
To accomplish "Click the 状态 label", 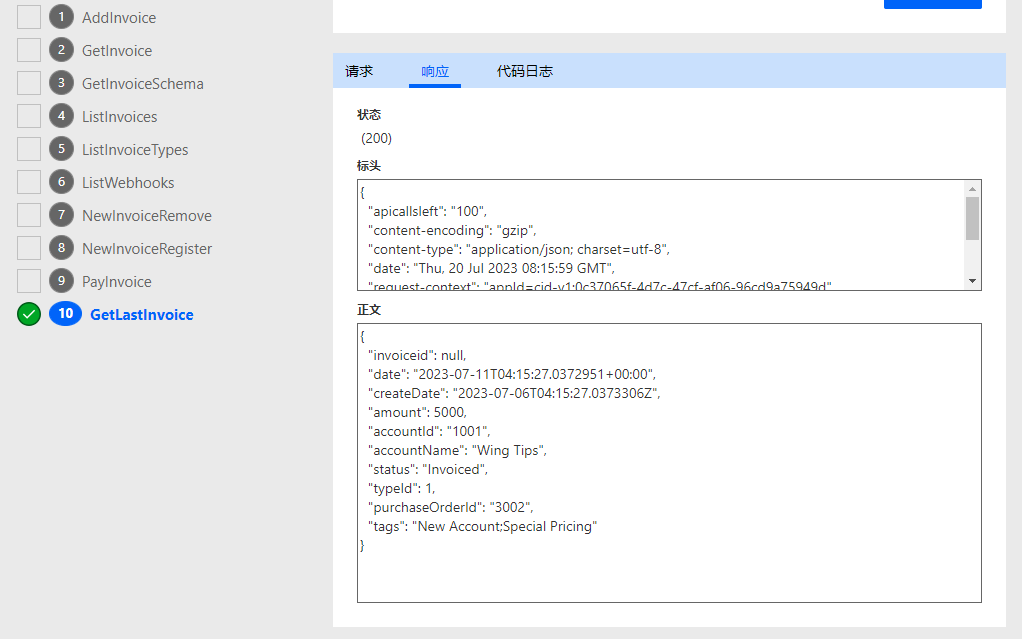I will tap(369, 115).
